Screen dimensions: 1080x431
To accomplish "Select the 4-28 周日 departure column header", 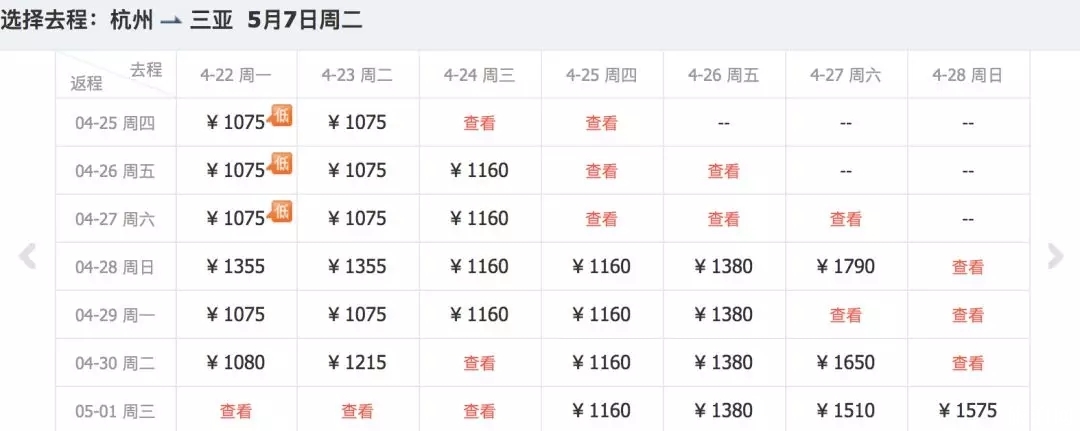I will pos(968,75).
